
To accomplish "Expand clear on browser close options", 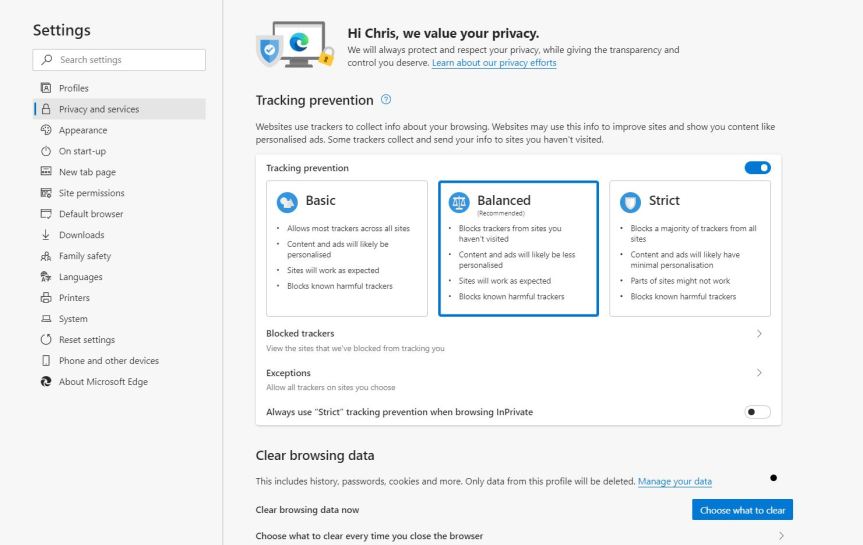I will 781,536.
